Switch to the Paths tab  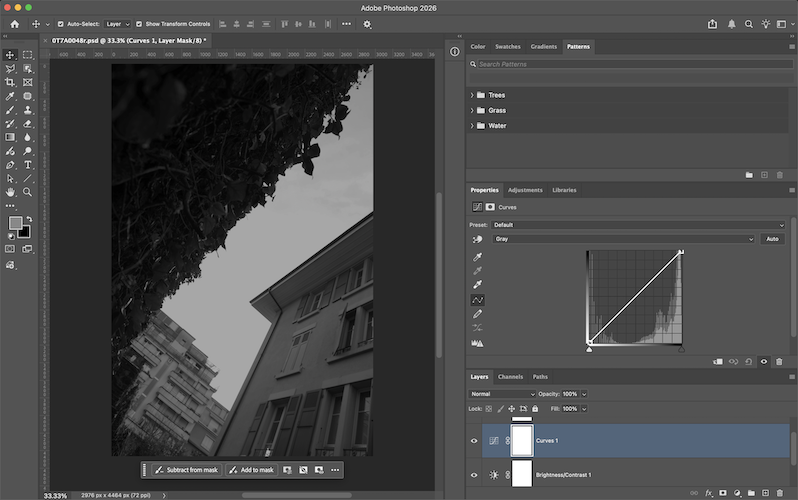tap(540, 377)
